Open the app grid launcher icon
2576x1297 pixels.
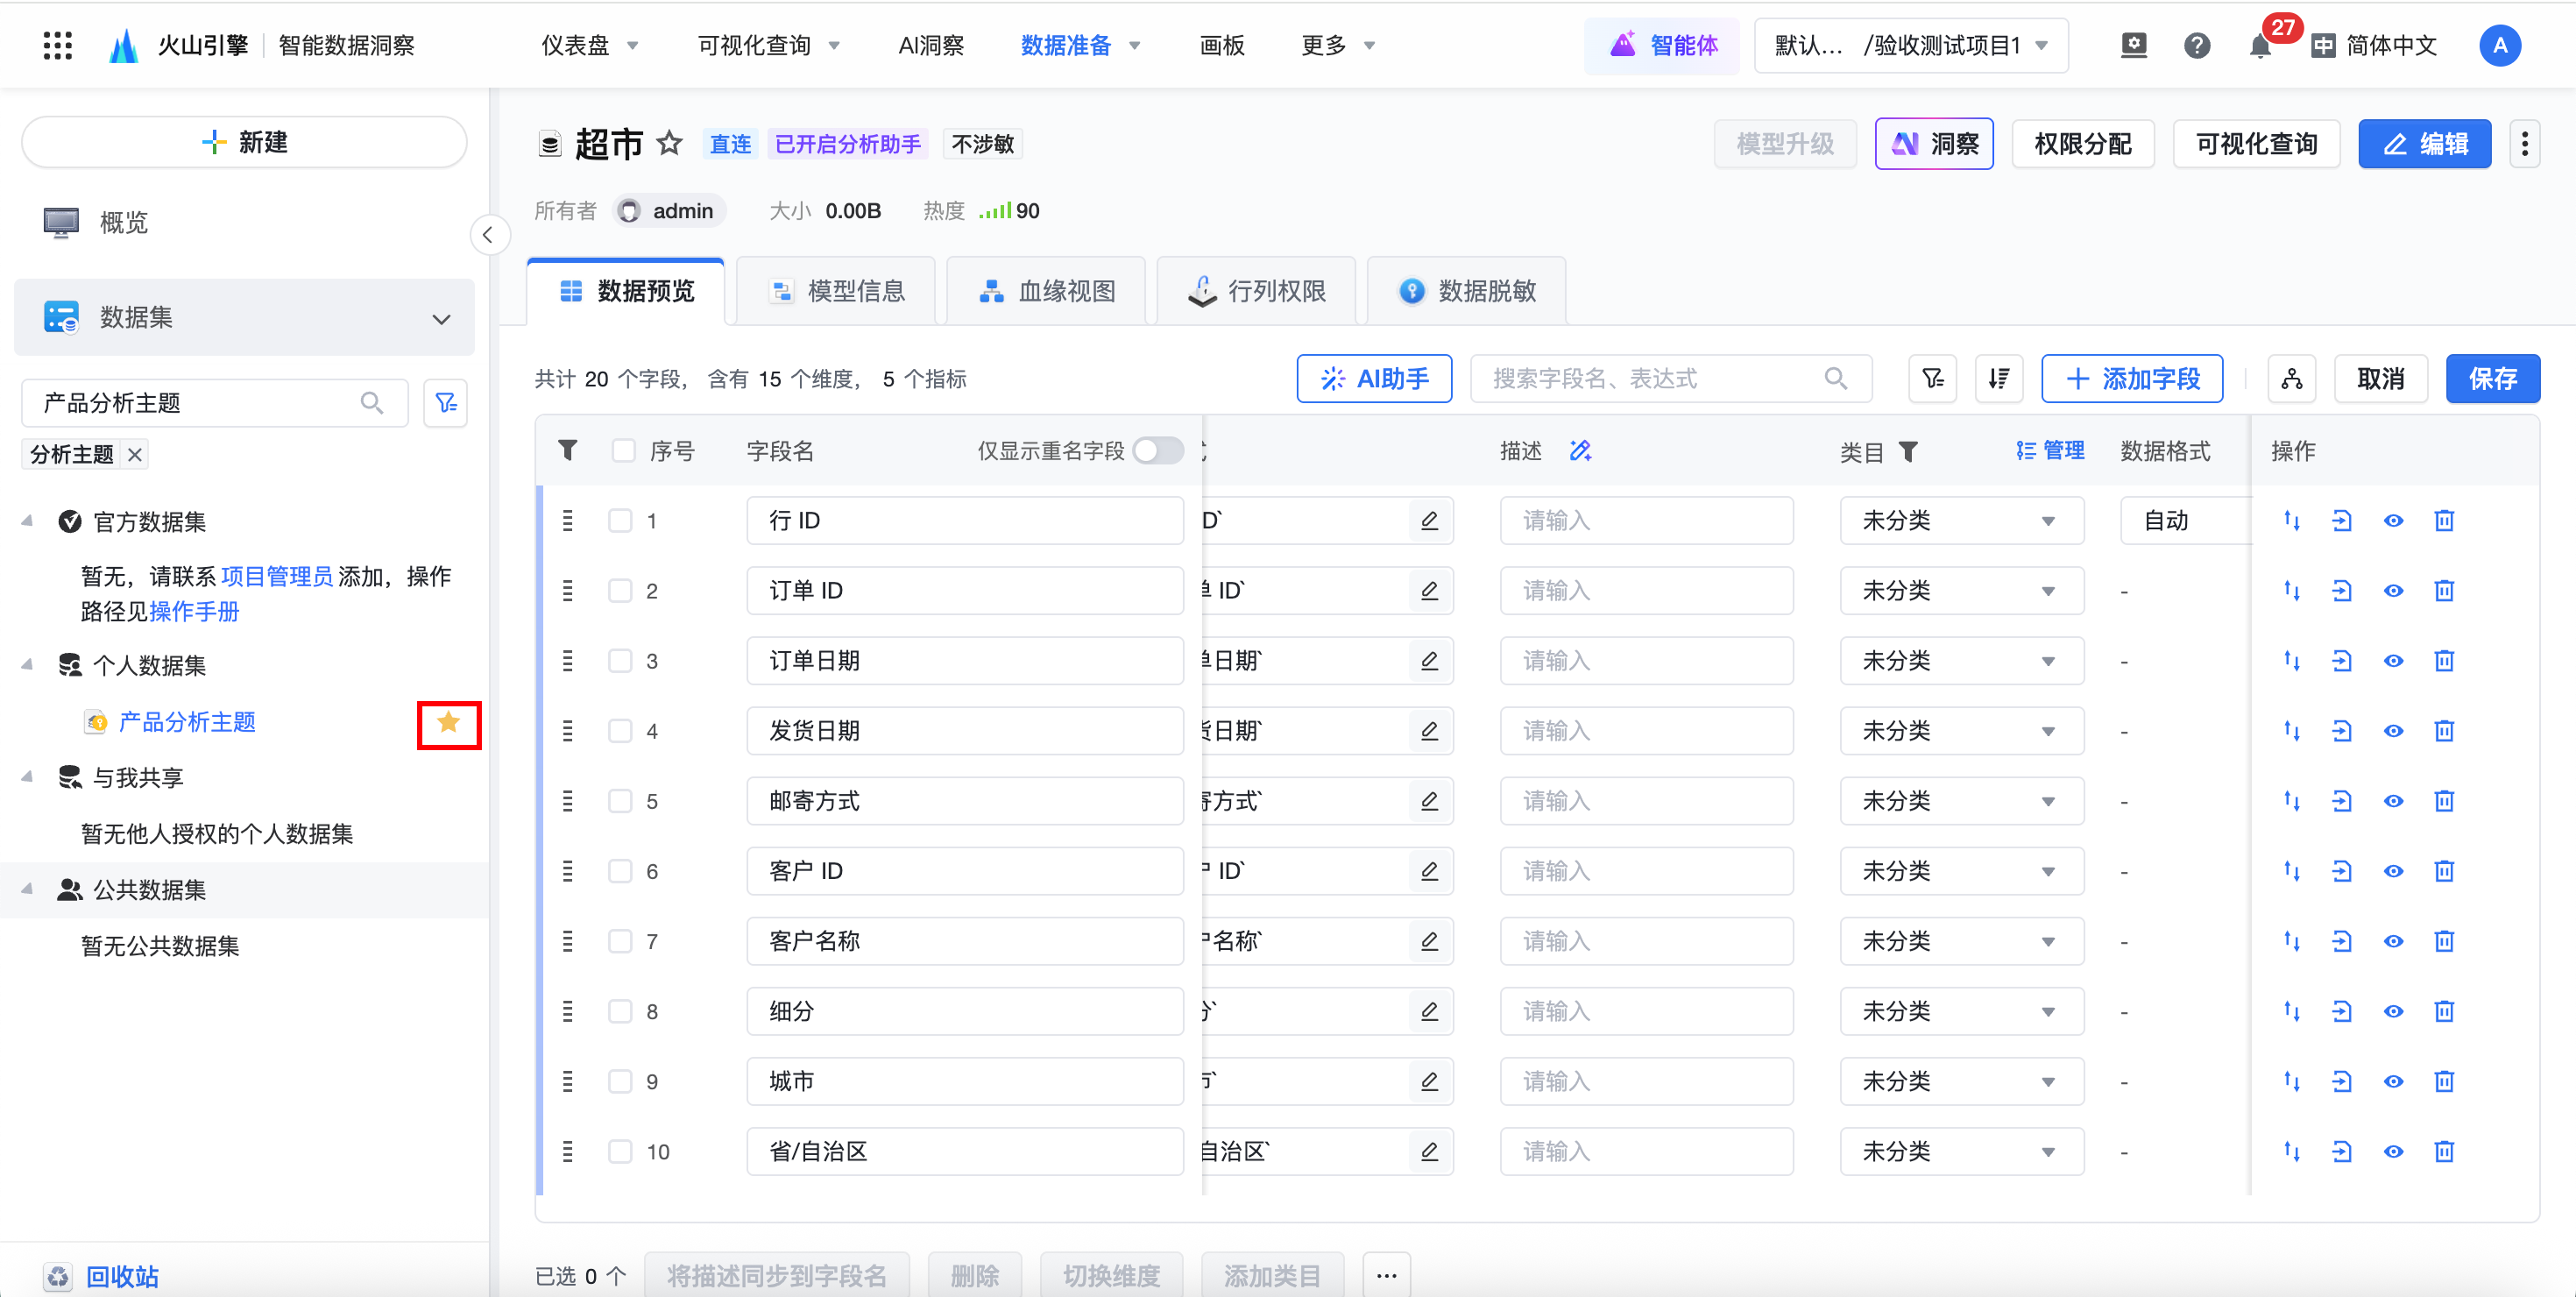coord(58,45)
